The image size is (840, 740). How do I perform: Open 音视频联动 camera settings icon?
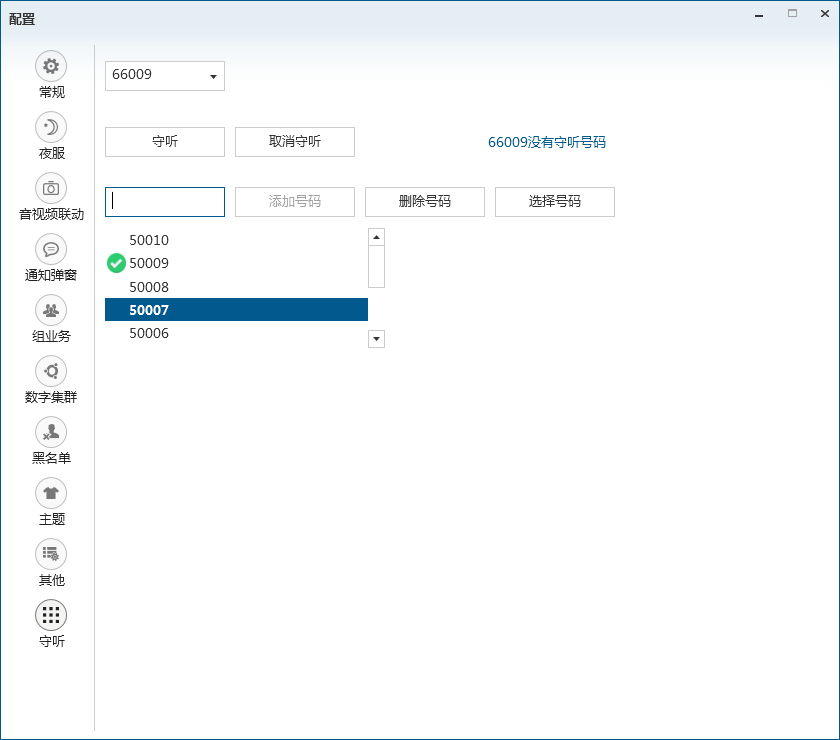point(51,188)
